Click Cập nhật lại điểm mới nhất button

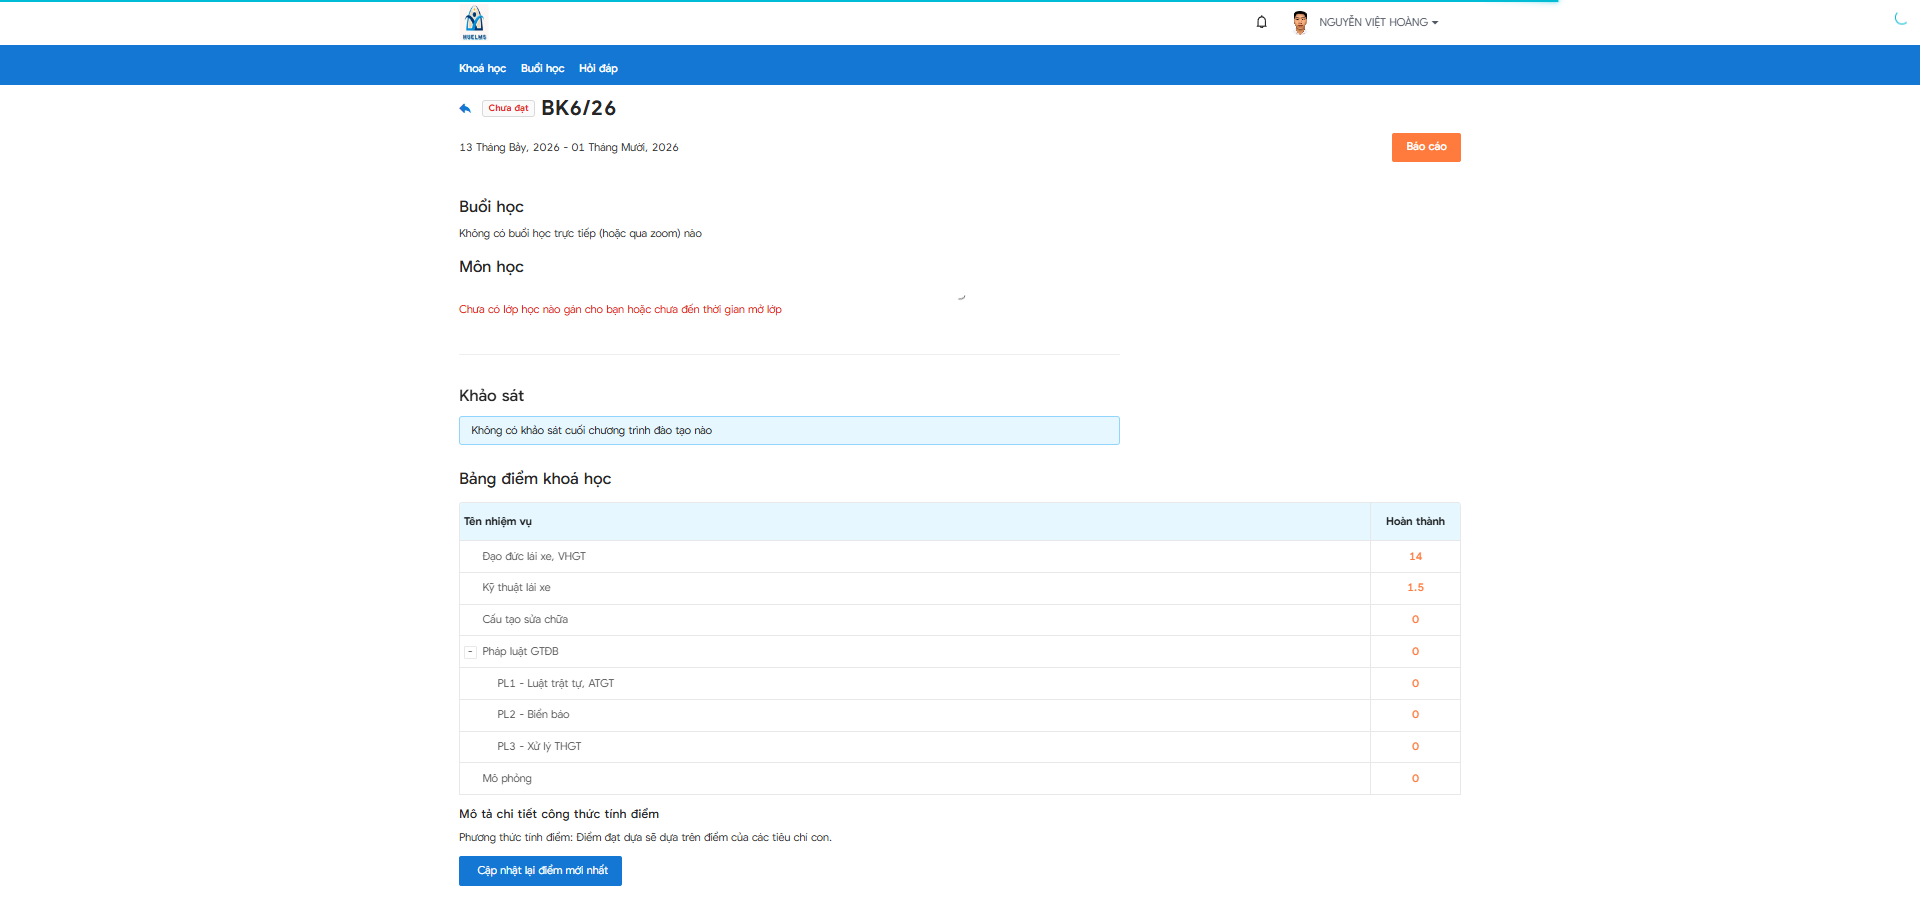pyautogui.click(x=540, y=871)
